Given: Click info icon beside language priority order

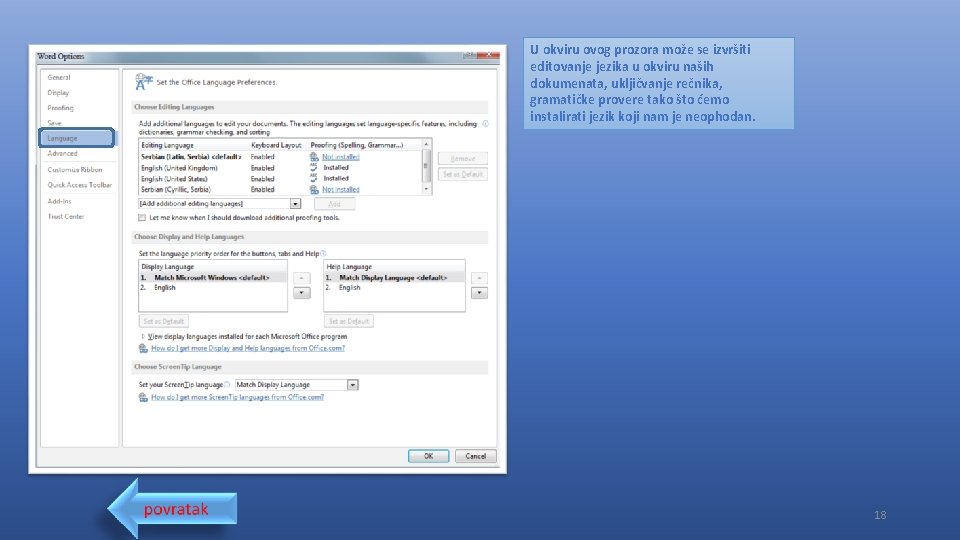Looking at the screenshot, I should (323, 253).
